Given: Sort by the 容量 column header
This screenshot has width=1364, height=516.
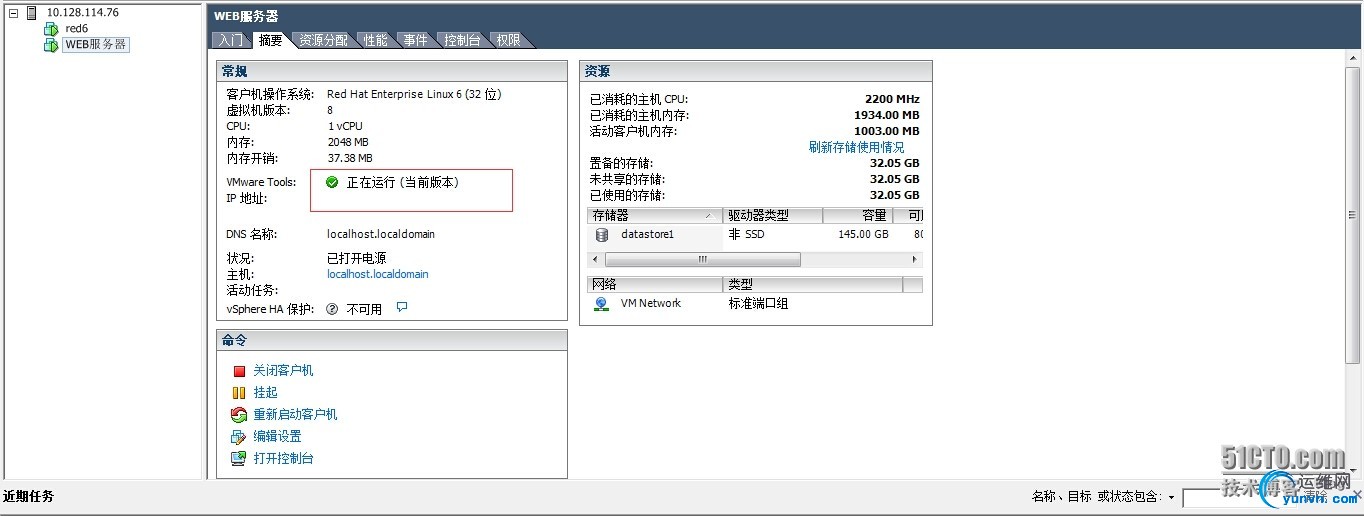Looking at the screenshot, I should pos(857,216).
